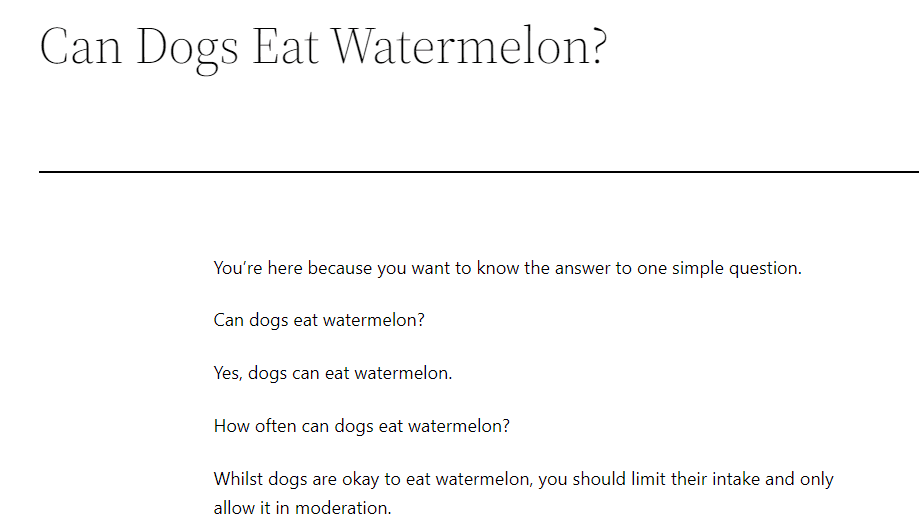The width and height of the screenshot is (919, 532).
Task: Click the question 'How often can dogs eat watermelon?'
Action: coord(362,426)
